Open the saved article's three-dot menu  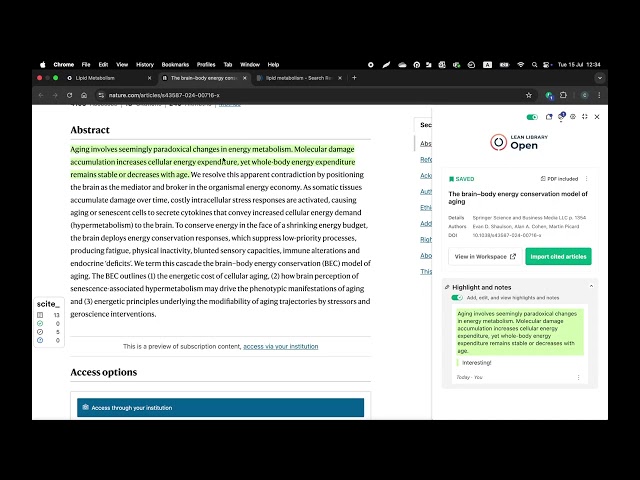tap(587, 179)
